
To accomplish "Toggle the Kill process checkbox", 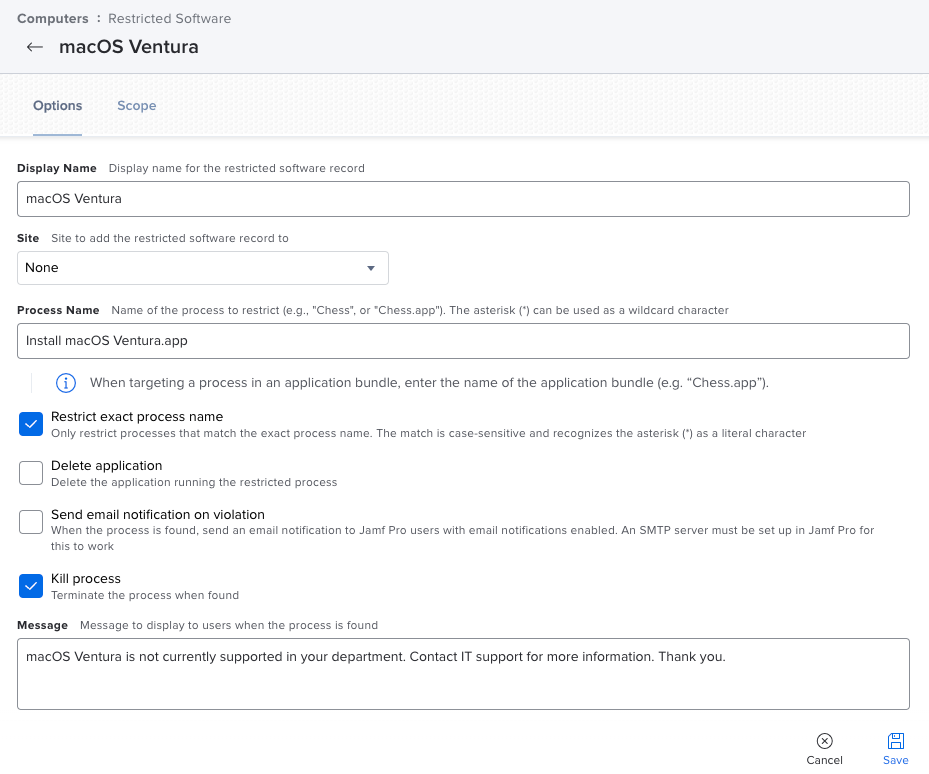I will [31, 586].
